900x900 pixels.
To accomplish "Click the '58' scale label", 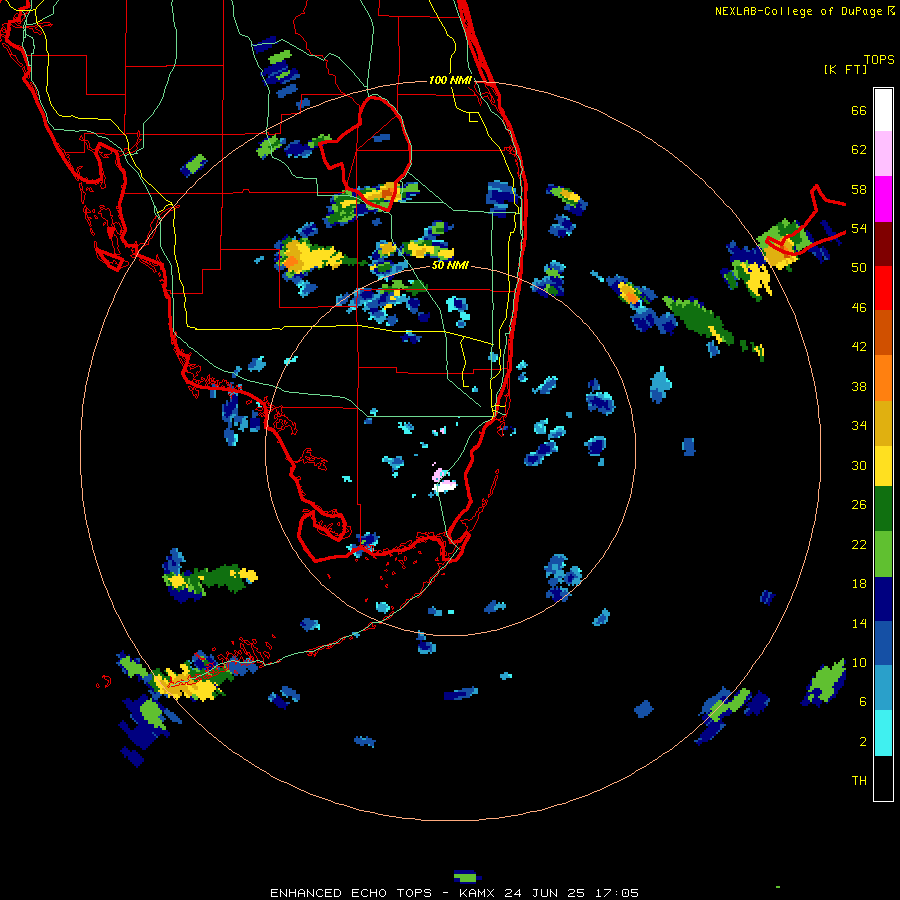I will 859,189.
